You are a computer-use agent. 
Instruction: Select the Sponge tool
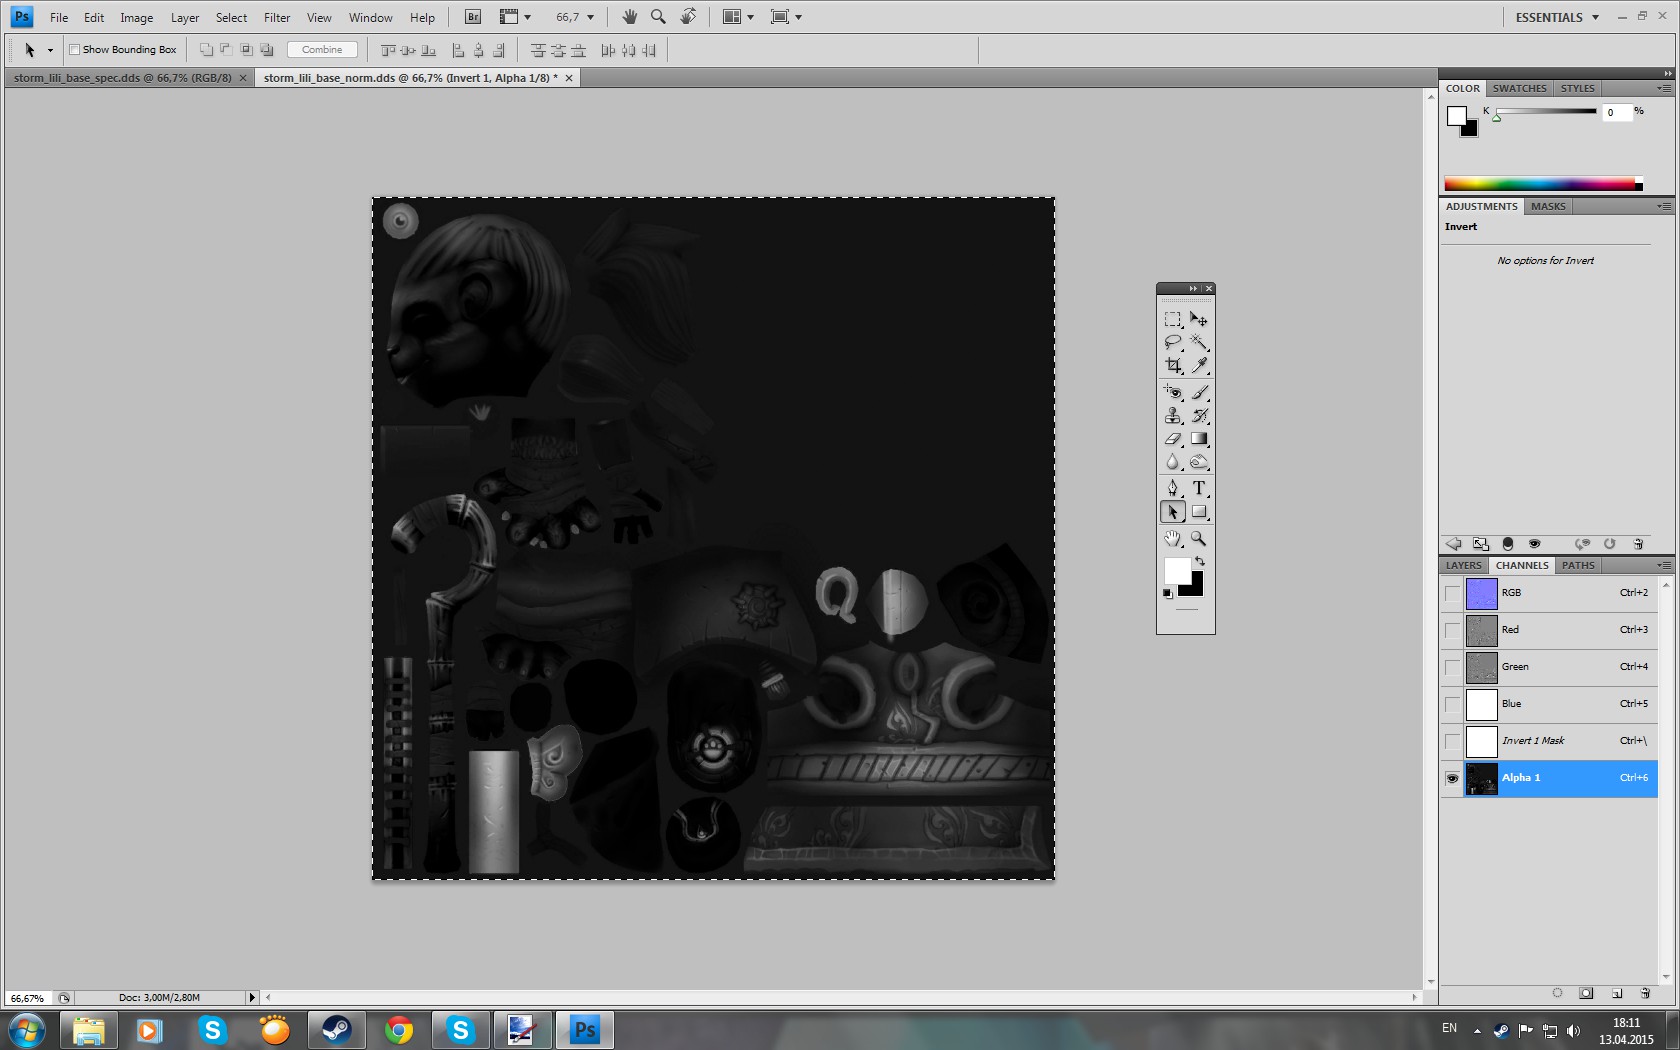coord(1199,461)
